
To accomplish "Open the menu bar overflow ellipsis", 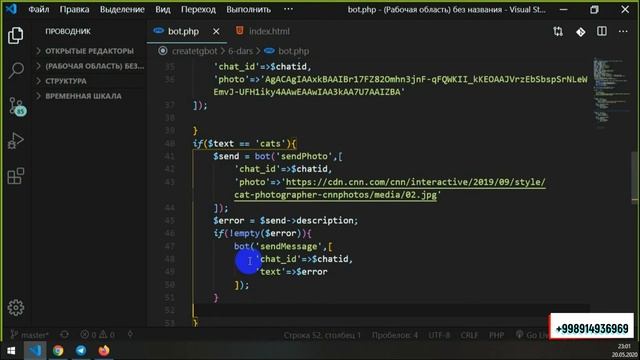I will 288,9.
